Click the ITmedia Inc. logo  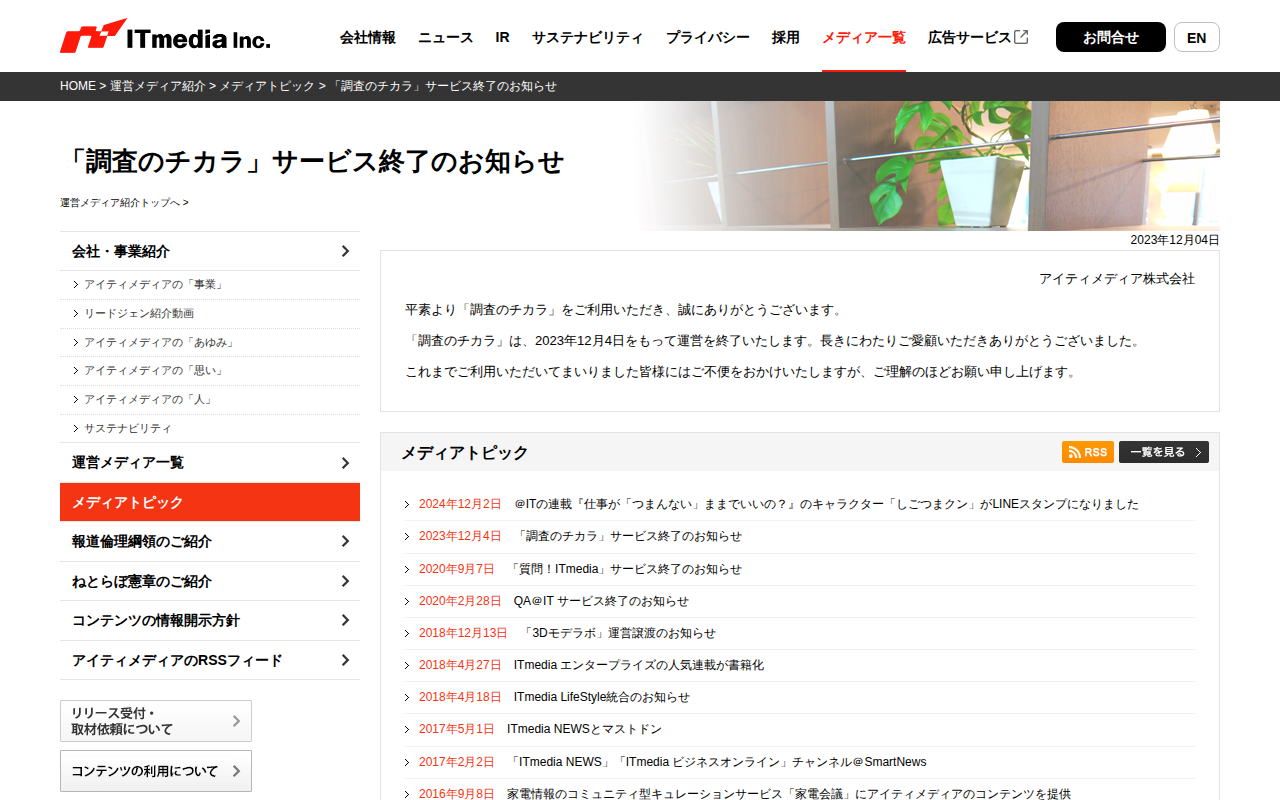coord(165,37)
